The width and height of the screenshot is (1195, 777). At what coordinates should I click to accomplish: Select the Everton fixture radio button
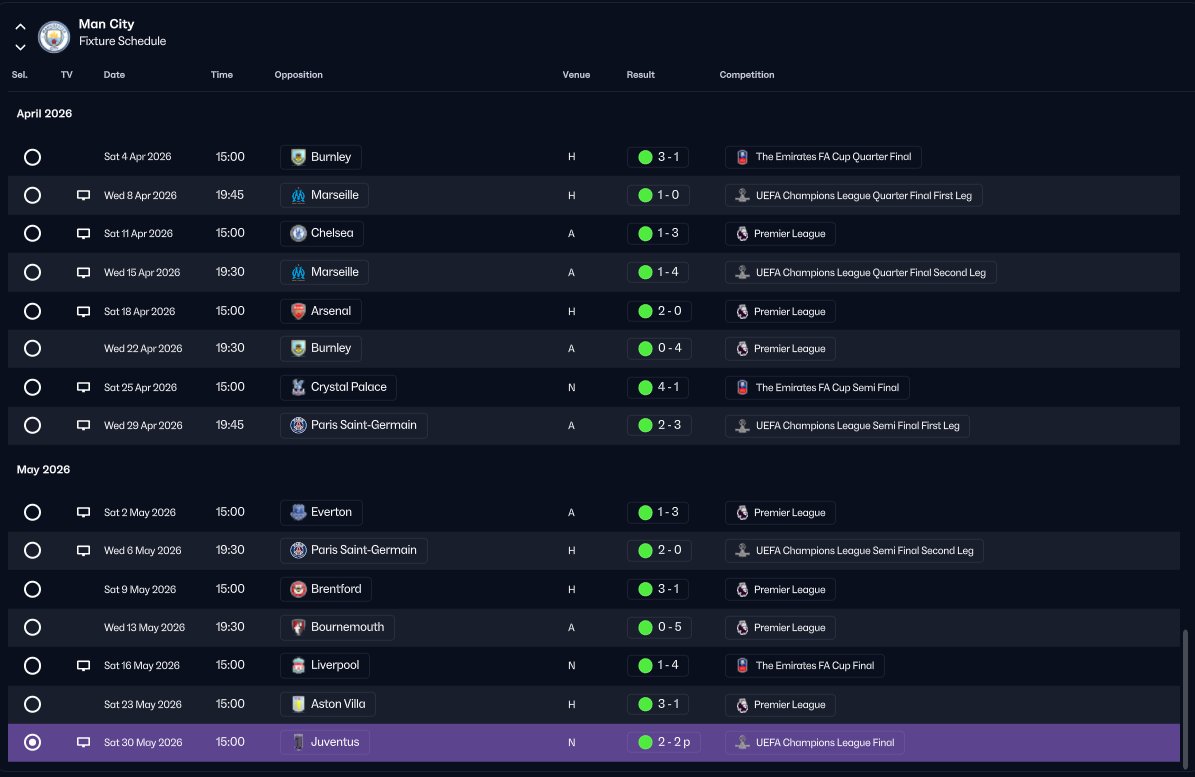pos(32,512)
